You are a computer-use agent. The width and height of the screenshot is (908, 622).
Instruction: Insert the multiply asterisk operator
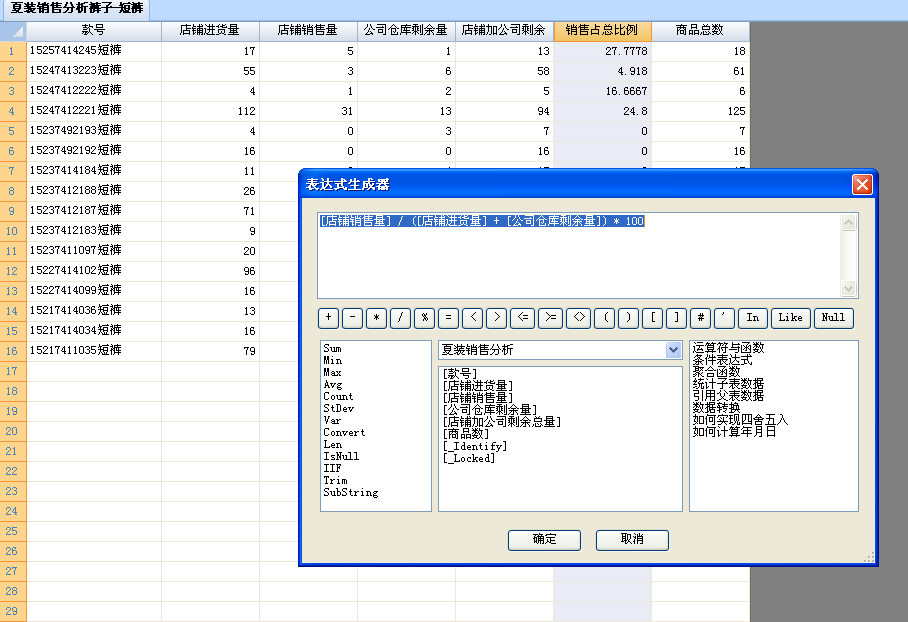[376, 317]
